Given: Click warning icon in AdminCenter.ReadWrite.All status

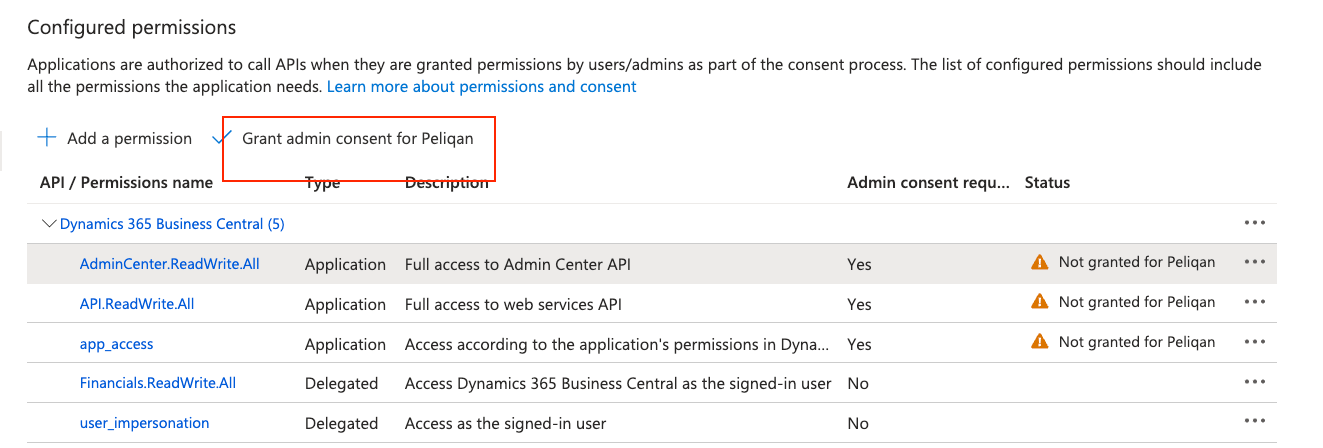Looking at the screenshot, I should tap(1040, 262).
